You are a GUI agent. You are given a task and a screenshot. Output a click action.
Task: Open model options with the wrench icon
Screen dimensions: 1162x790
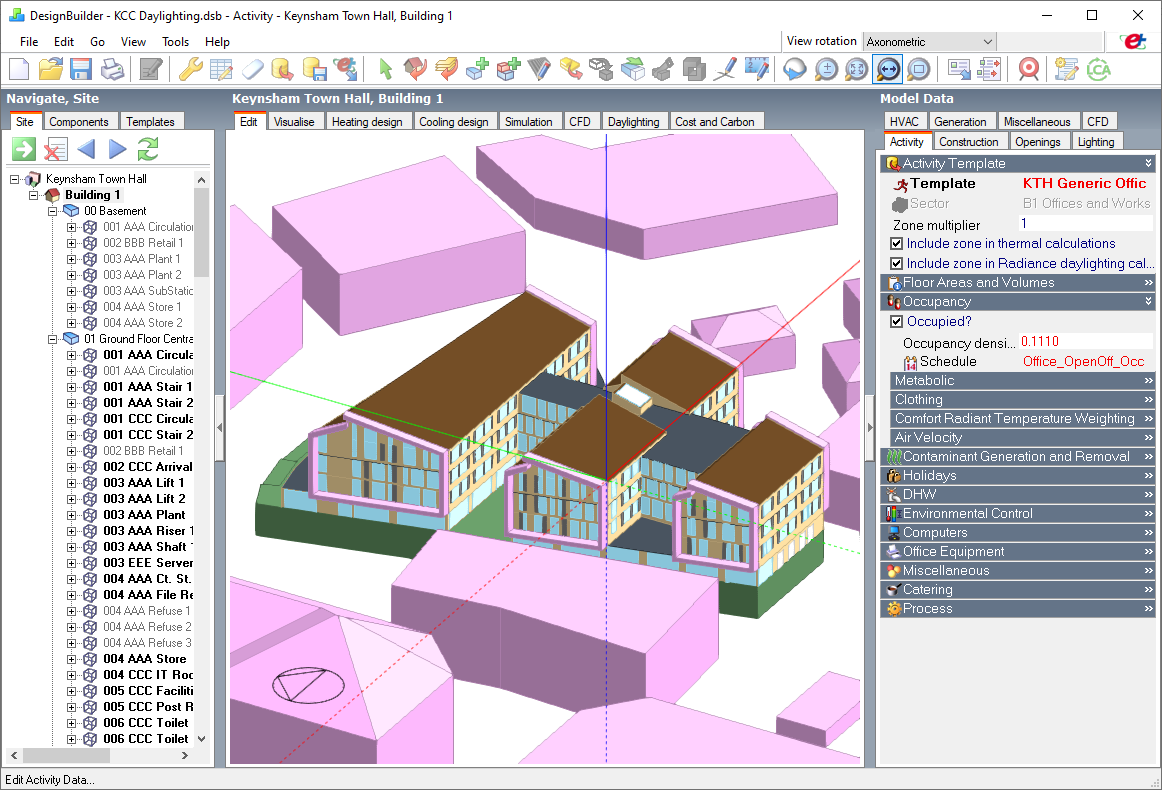coord(190,69)
